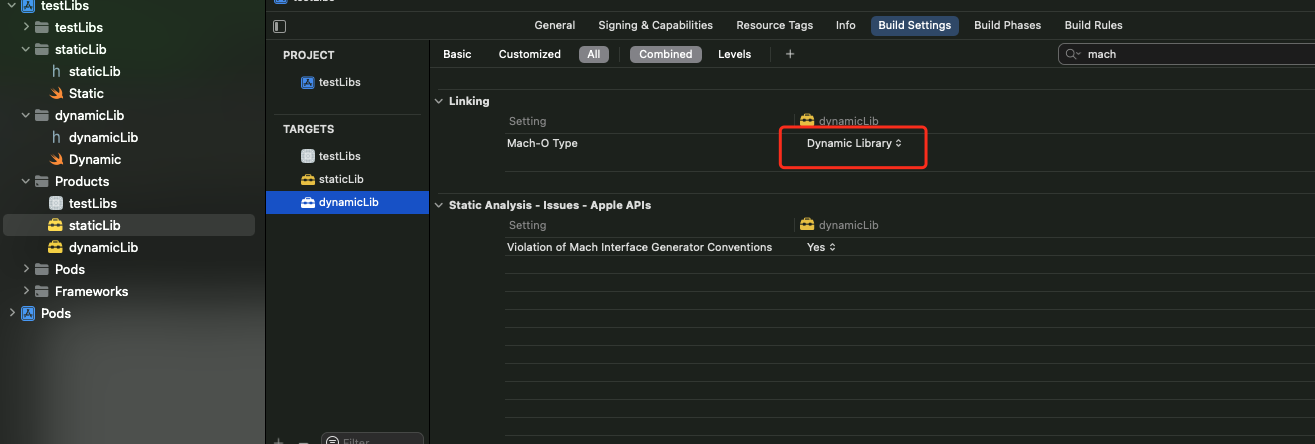Click the testLibs project icon in PROJECT list

click(x=308, y=82)
